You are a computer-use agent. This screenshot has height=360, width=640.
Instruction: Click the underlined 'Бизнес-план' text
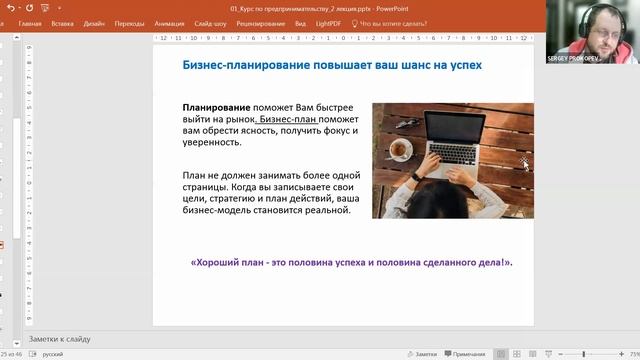click(x=288, y=119)
